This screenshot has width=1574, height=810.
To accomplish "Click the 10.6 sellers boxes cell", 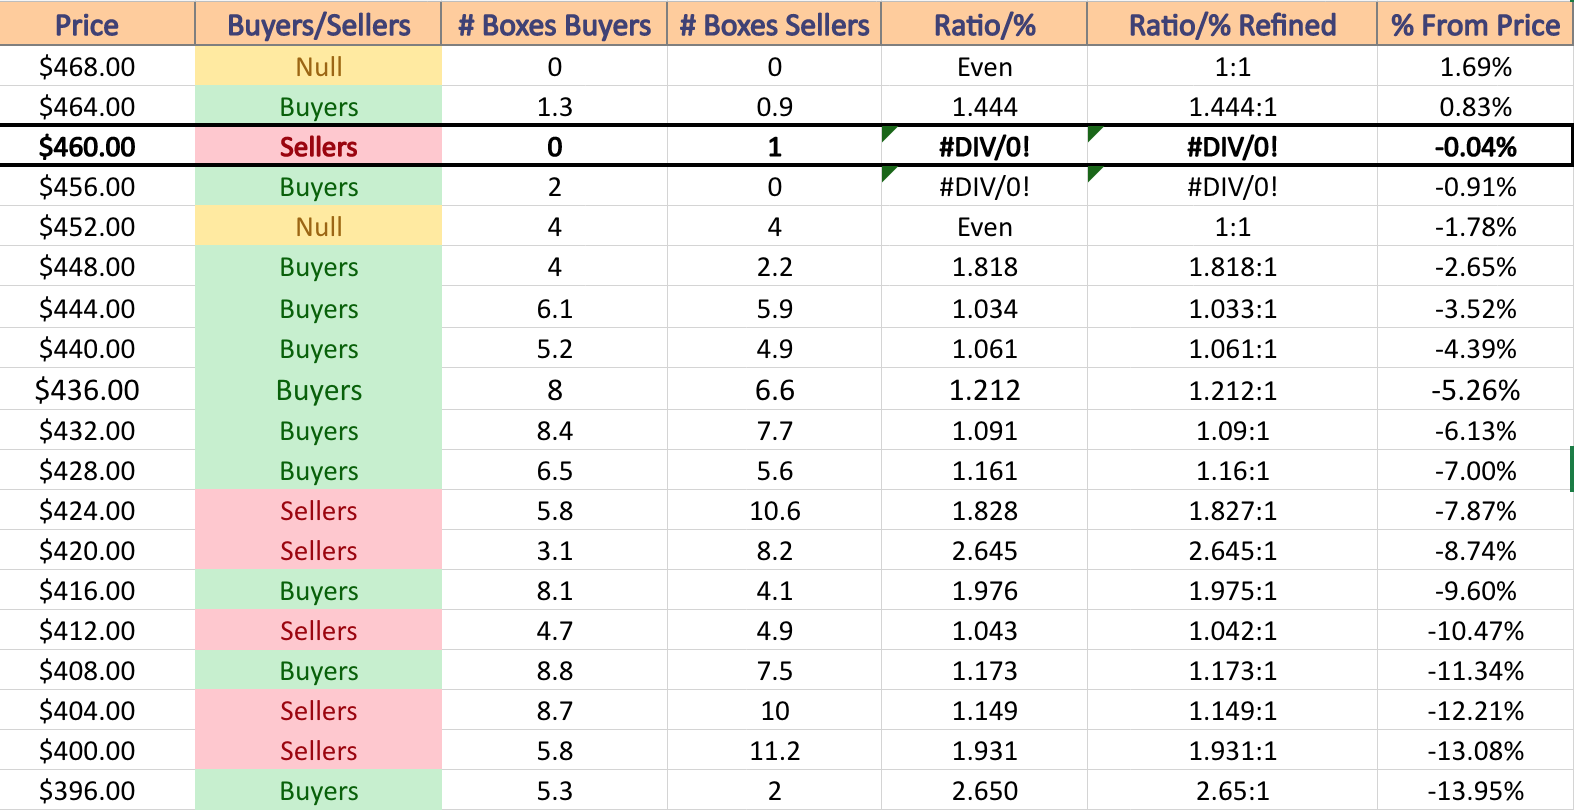I will click(x=774, y=510).
